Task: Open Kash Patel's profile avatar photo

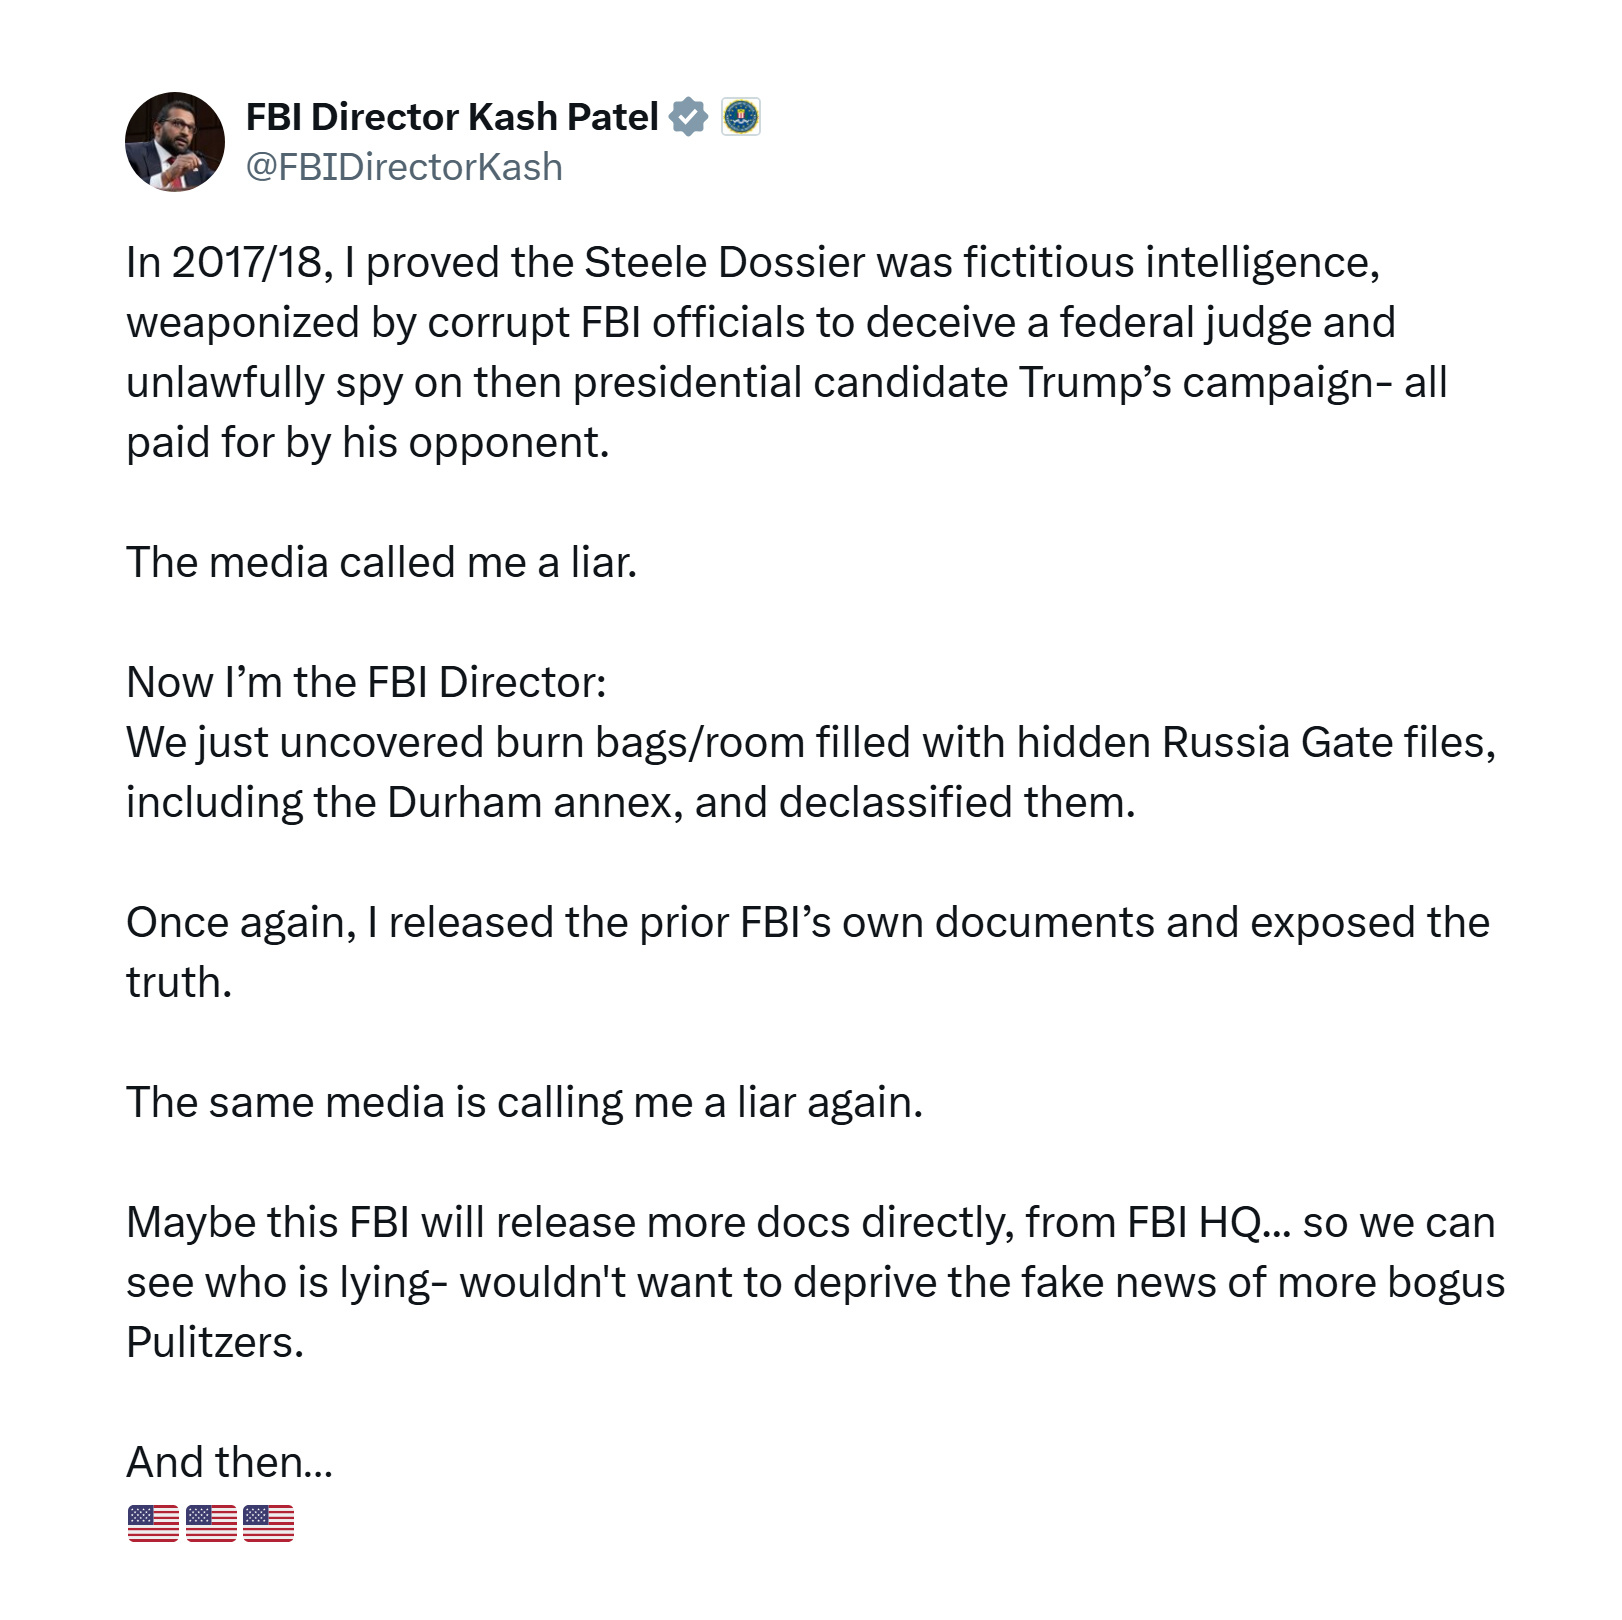Action: (x=175, y=142)
